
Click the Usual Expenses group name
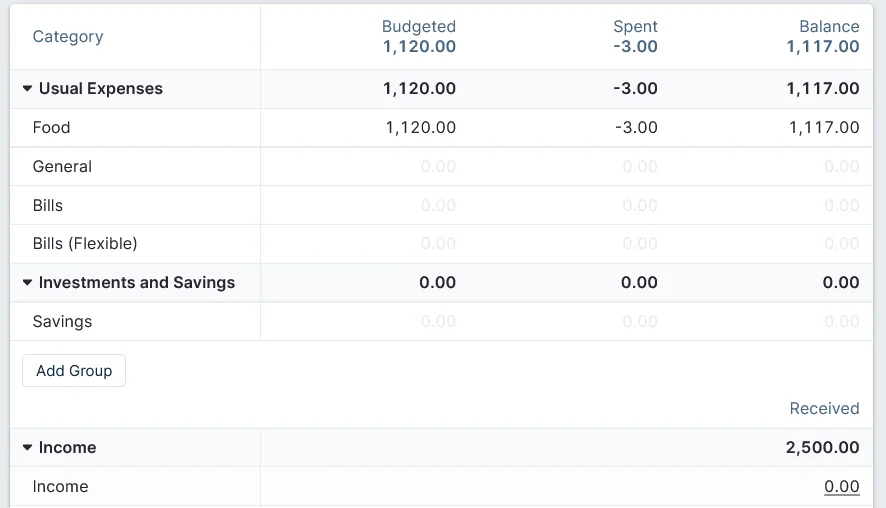(x=101, y=89)
